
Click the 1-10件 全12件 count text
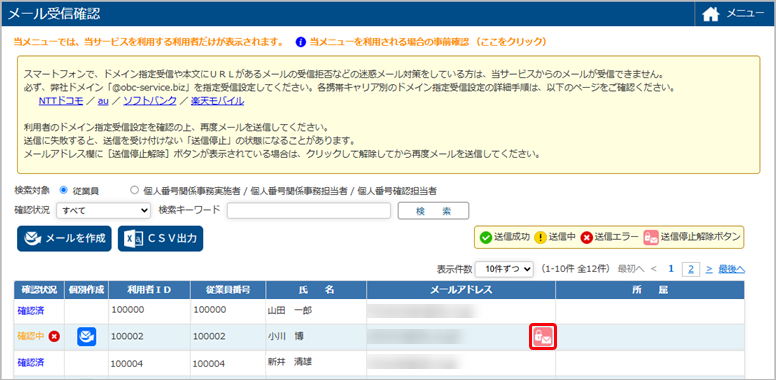[575, 269]
